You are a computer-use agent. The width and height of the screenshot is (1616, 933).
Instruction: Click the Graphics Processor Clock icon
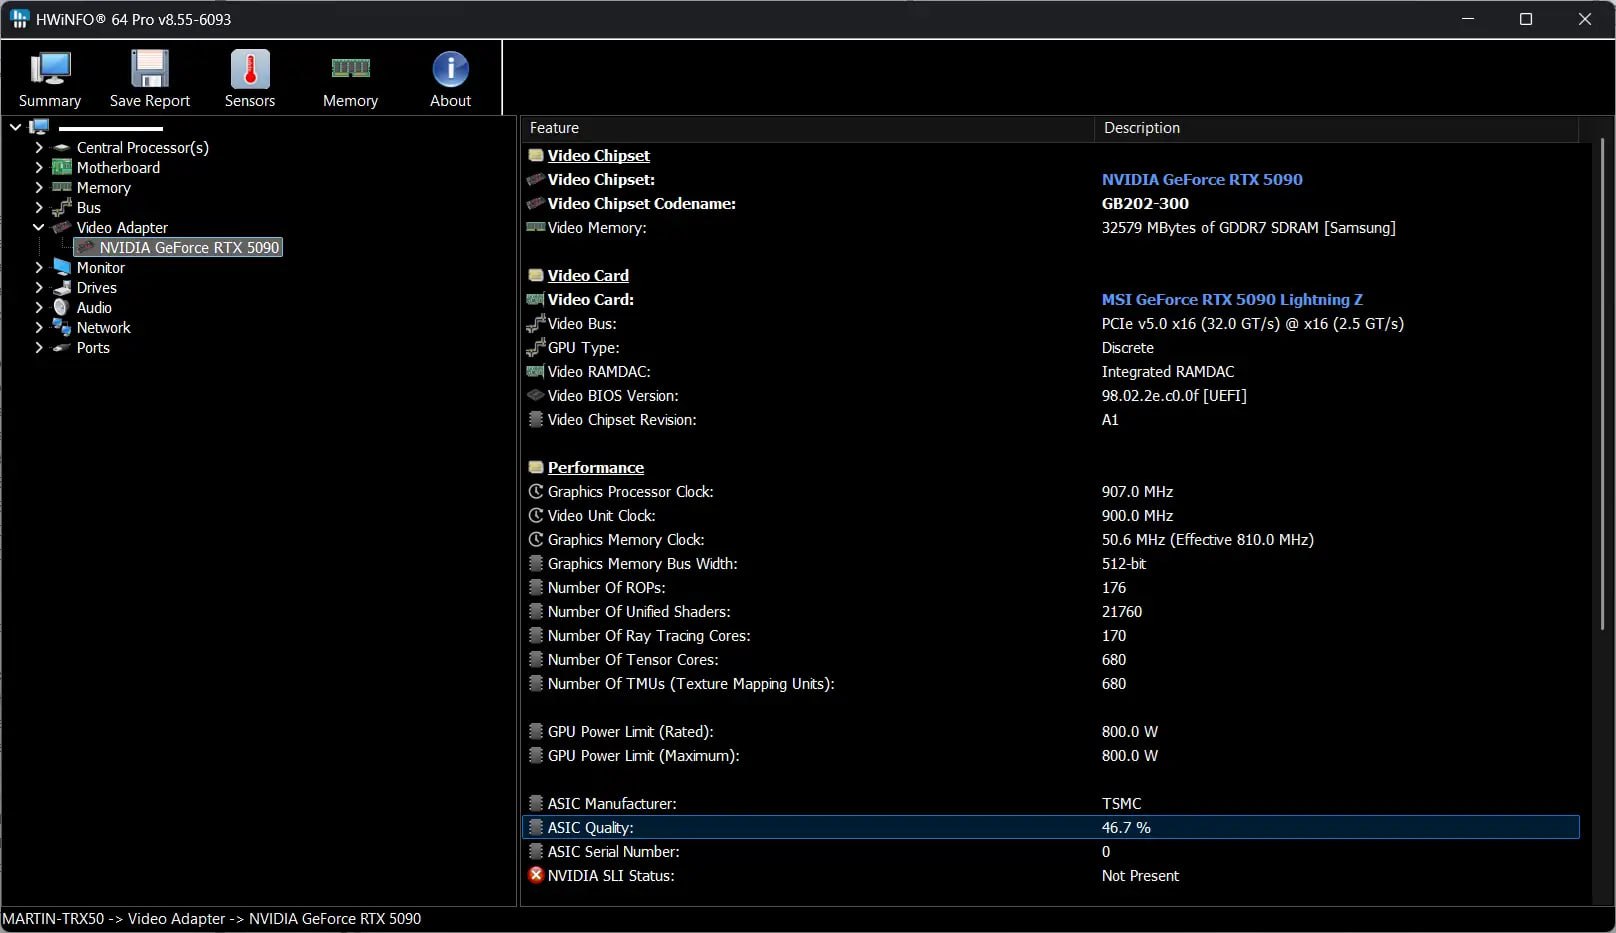(536, 491)
